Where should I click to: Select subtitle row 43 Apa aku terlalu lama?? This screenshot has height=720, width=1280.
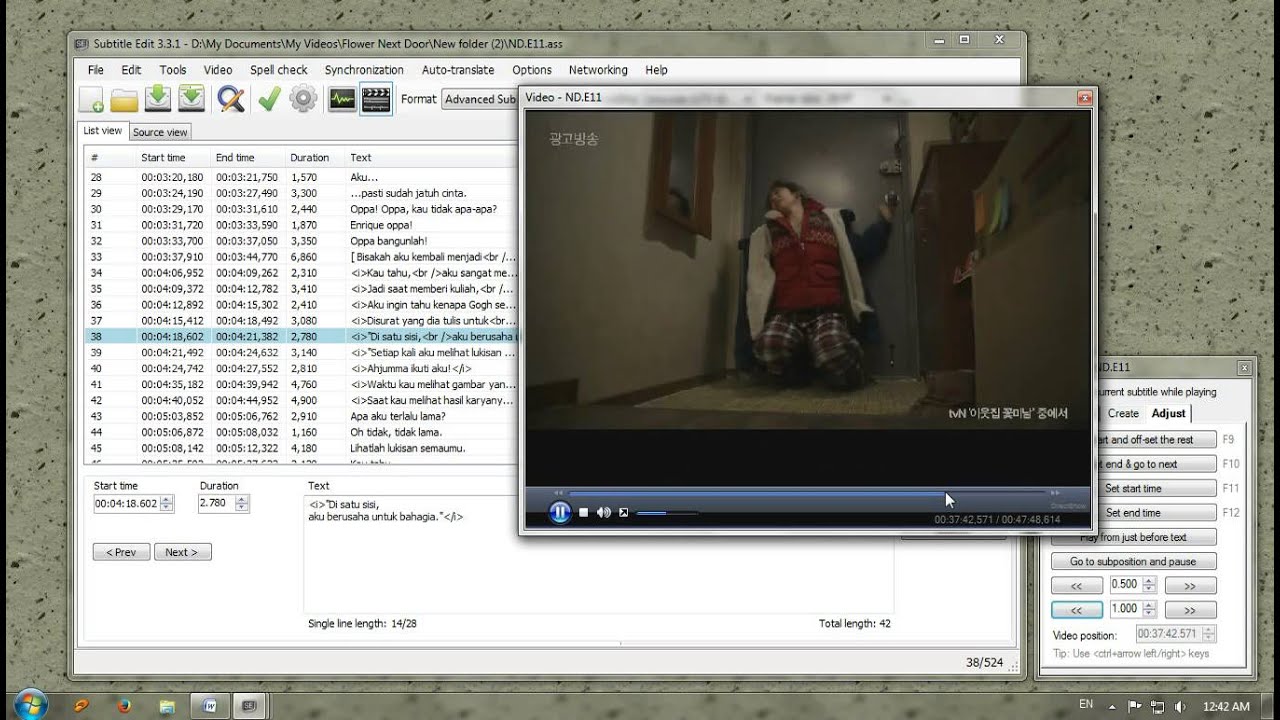[x=302, y=416]
